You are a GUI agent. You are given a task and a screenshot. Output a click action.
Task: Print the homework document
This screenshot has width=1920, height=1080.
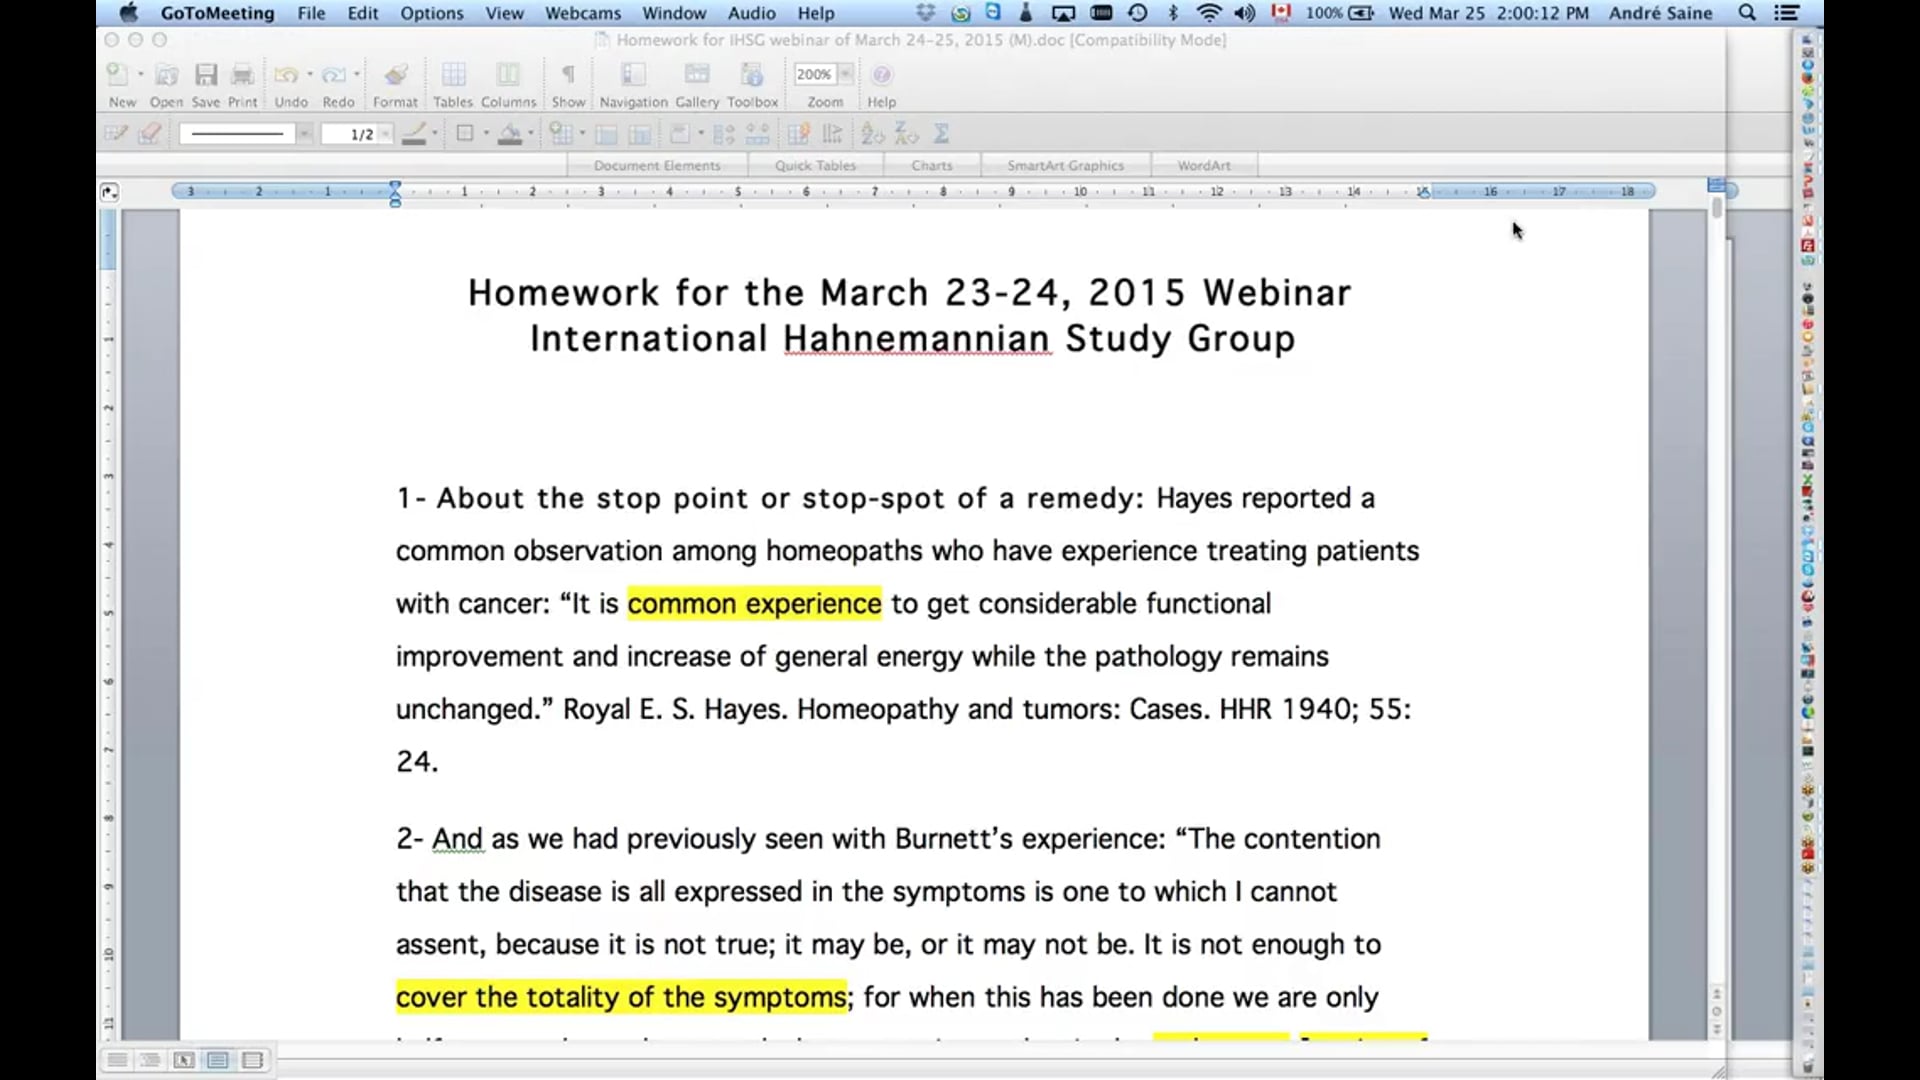[241, 73]
